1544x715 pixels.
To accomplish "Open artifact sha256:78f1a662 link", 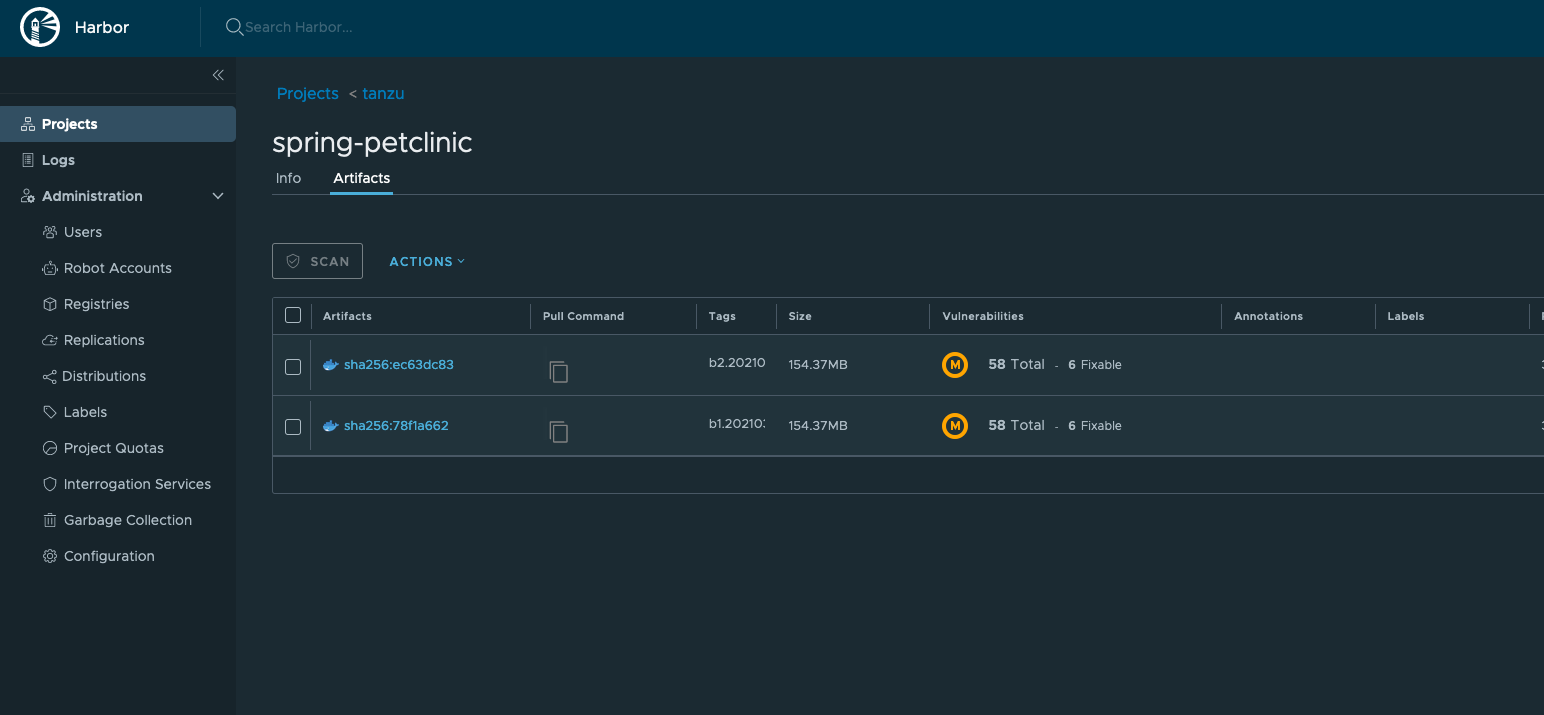I will (x=396, y=426).
